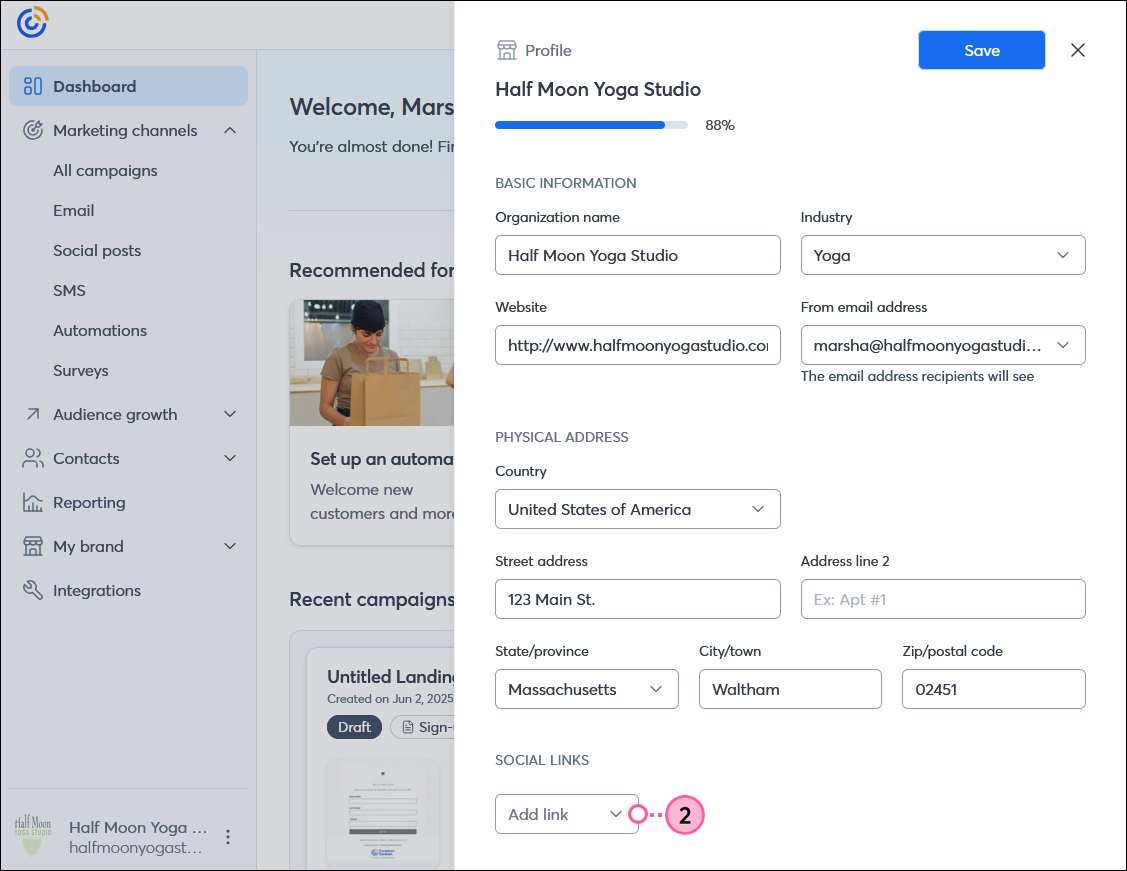This screenshot has height=871, width=1127.
Task: Open the Add link dropdown
Action: pos(566,814)
